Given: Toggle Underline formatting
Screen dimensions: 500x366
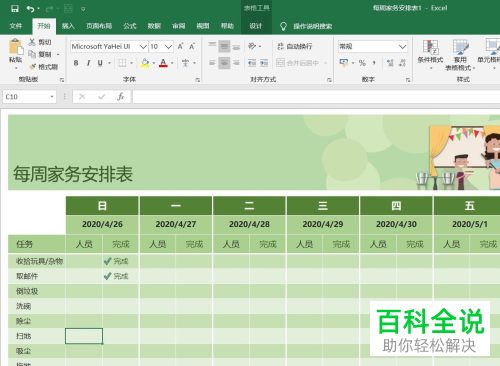Looking at the screenshot, I should [100, 63].
